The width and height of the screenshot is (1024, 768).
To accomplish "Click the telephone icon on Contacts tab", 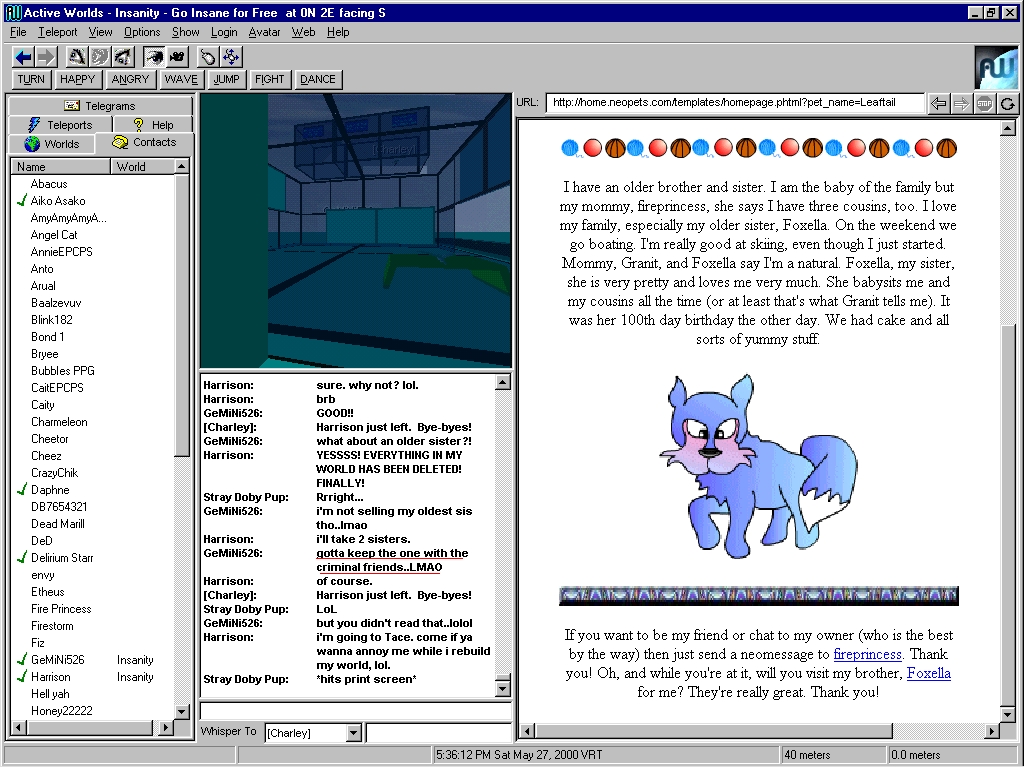I will click(x=120, y=142).
